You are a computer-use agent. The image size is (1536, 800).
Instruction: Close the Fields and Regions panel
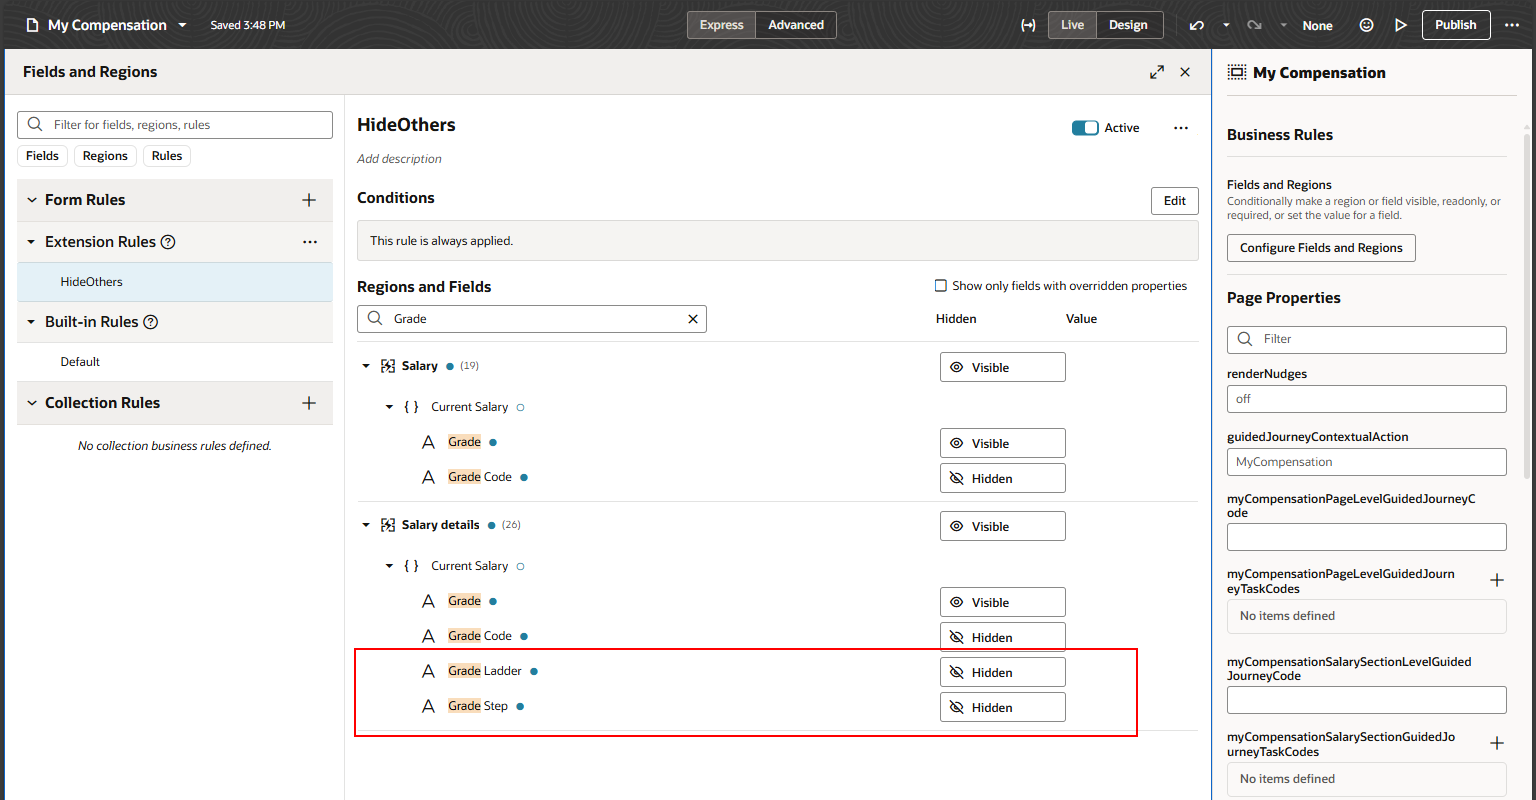coord(1185,72)
